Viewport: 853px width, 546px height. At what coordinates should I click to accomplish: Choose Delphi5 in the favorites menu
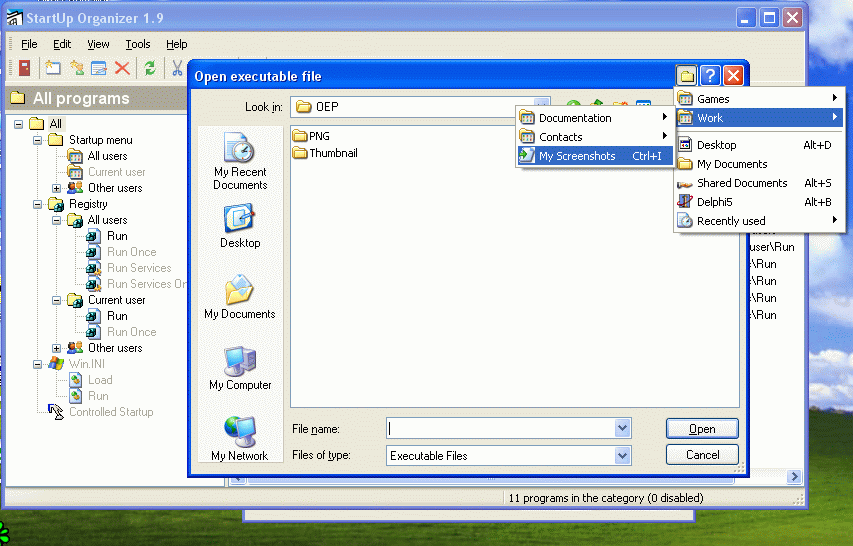coord(715,202)
